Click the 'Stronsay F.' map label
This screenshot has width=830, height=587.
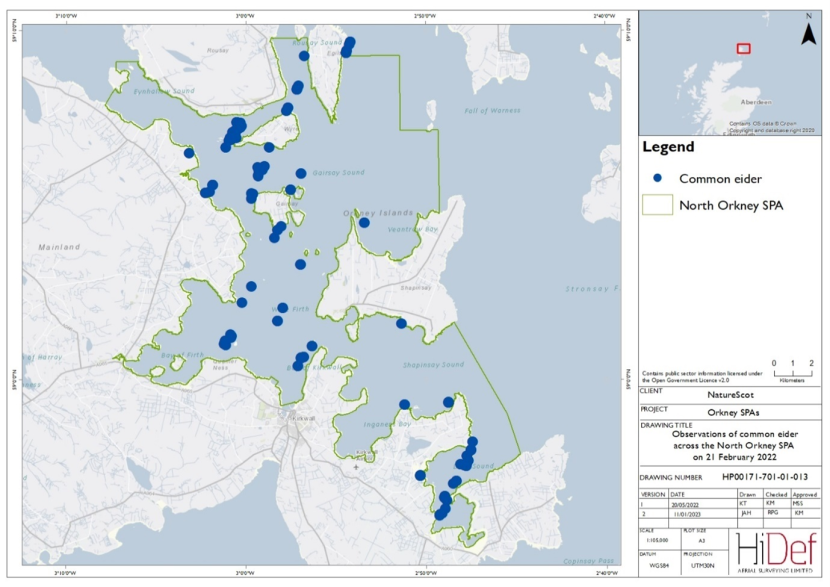click(592, 289)
